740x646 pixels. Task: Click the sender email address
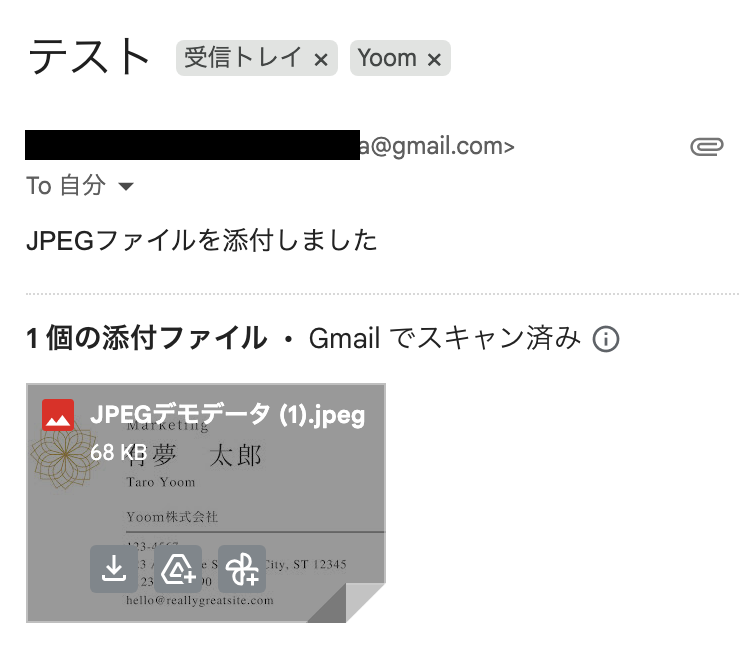tap(437, 146)
